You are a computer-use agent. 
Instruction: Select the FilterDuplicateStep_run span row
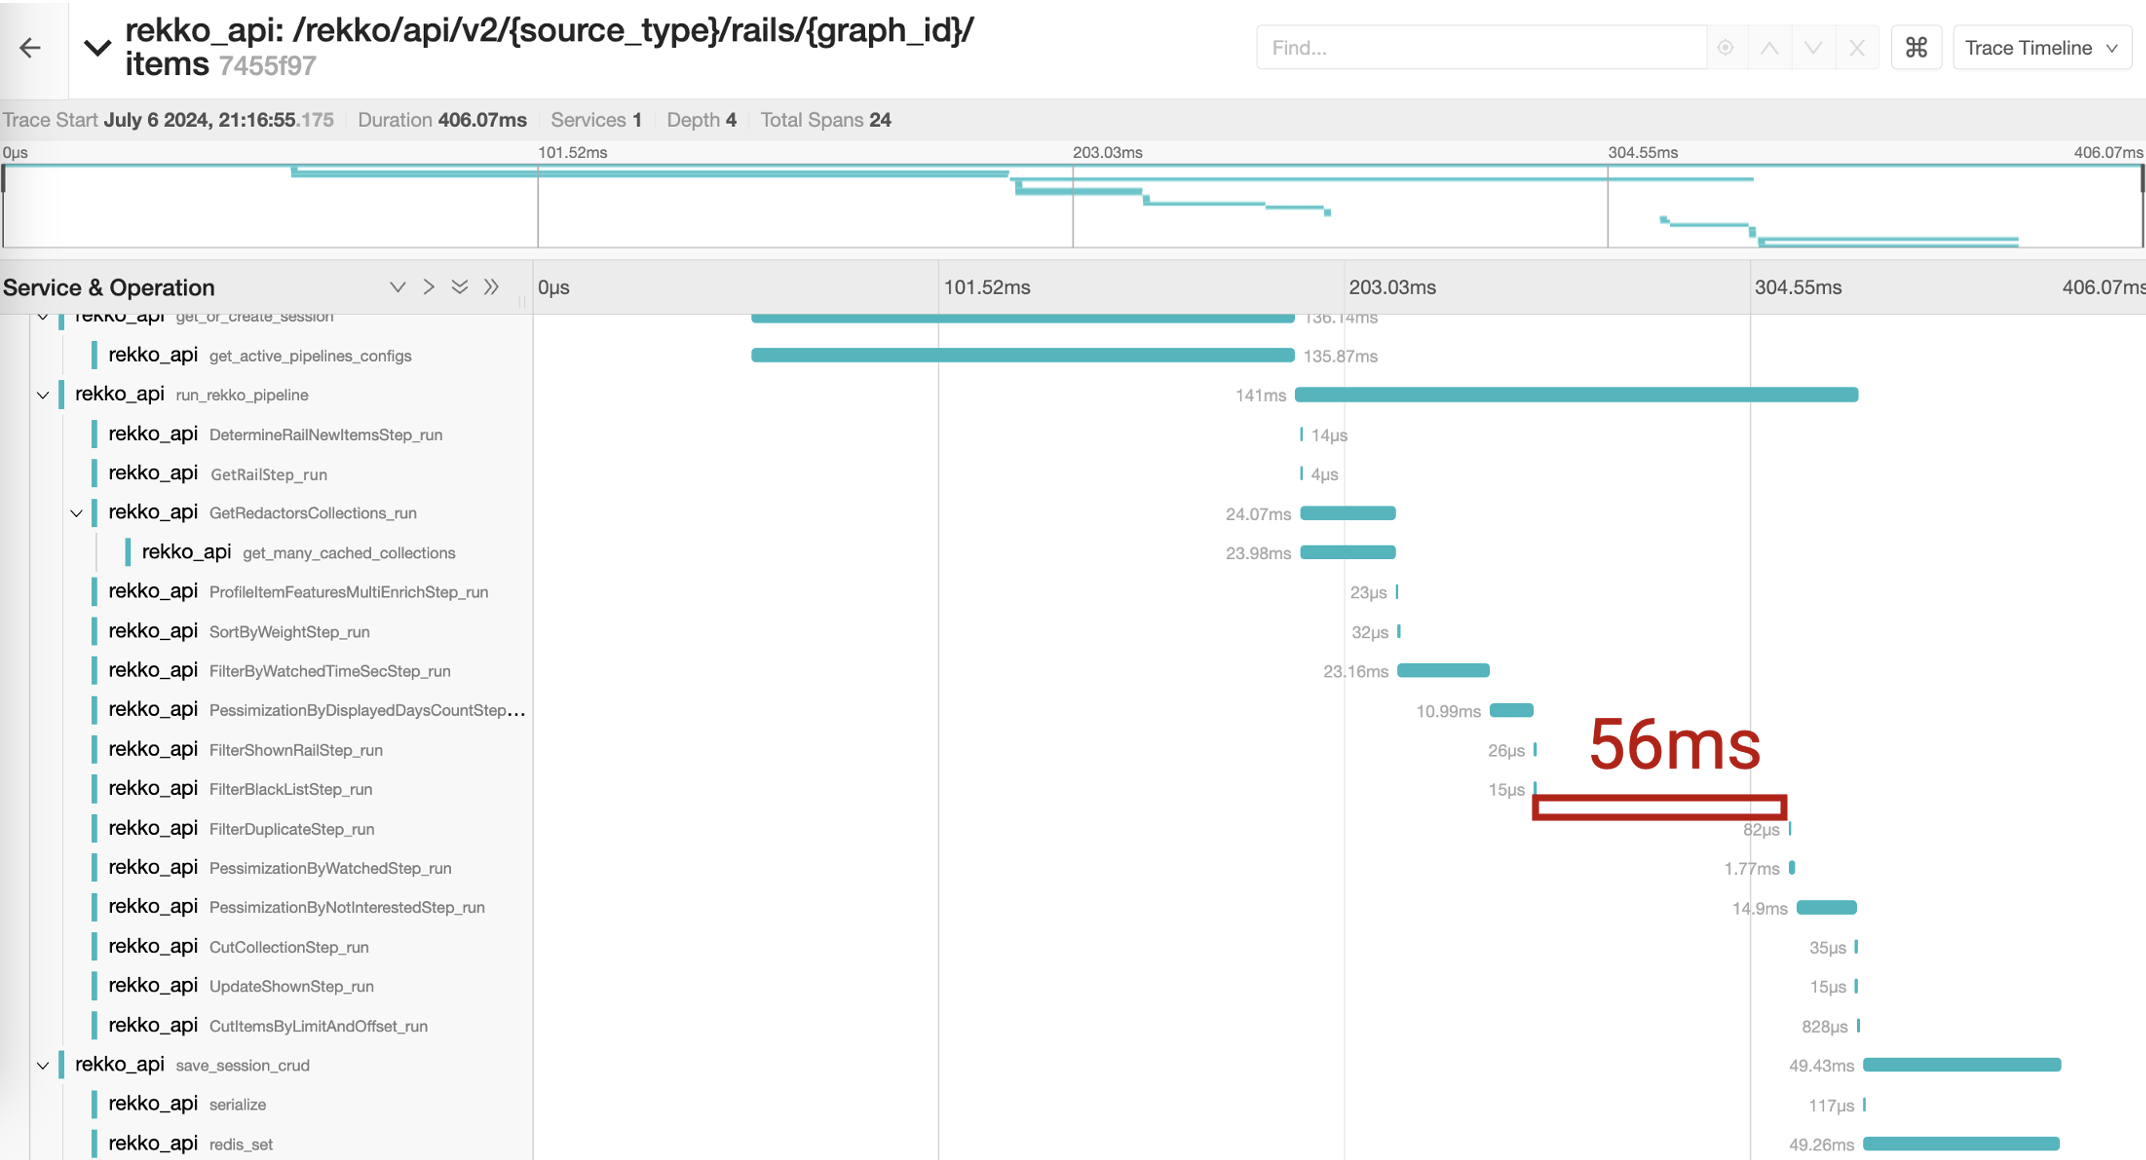[x=291, y=829]
